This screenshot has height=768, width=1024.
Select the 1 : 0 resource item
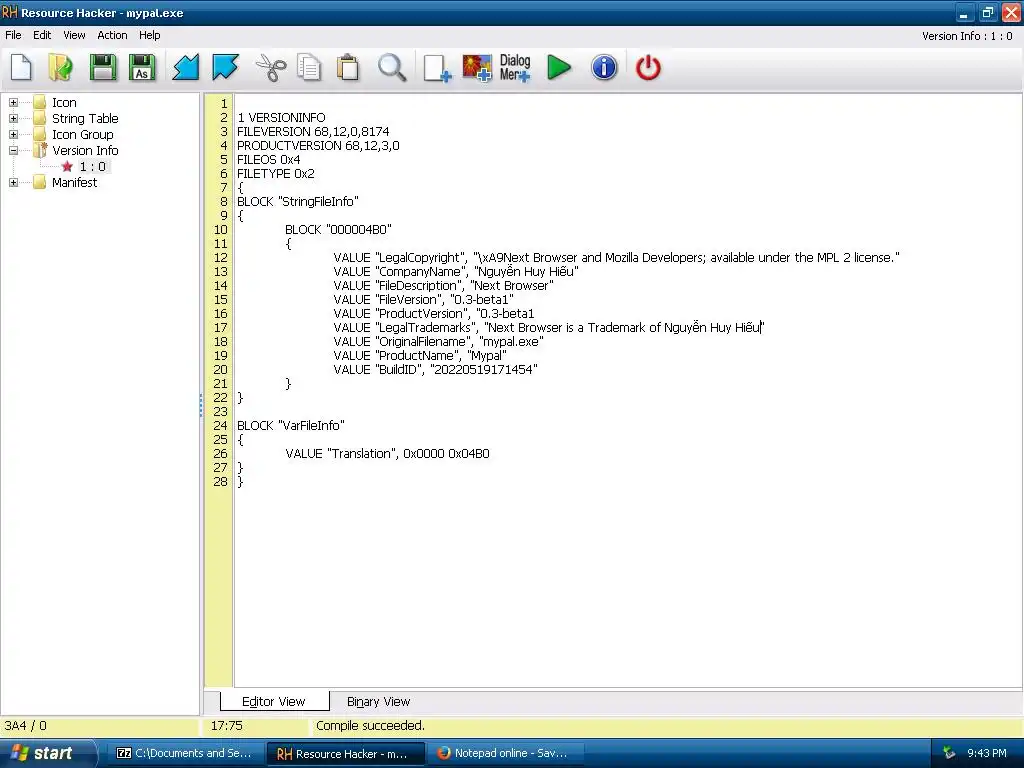(x=93, y=167)
